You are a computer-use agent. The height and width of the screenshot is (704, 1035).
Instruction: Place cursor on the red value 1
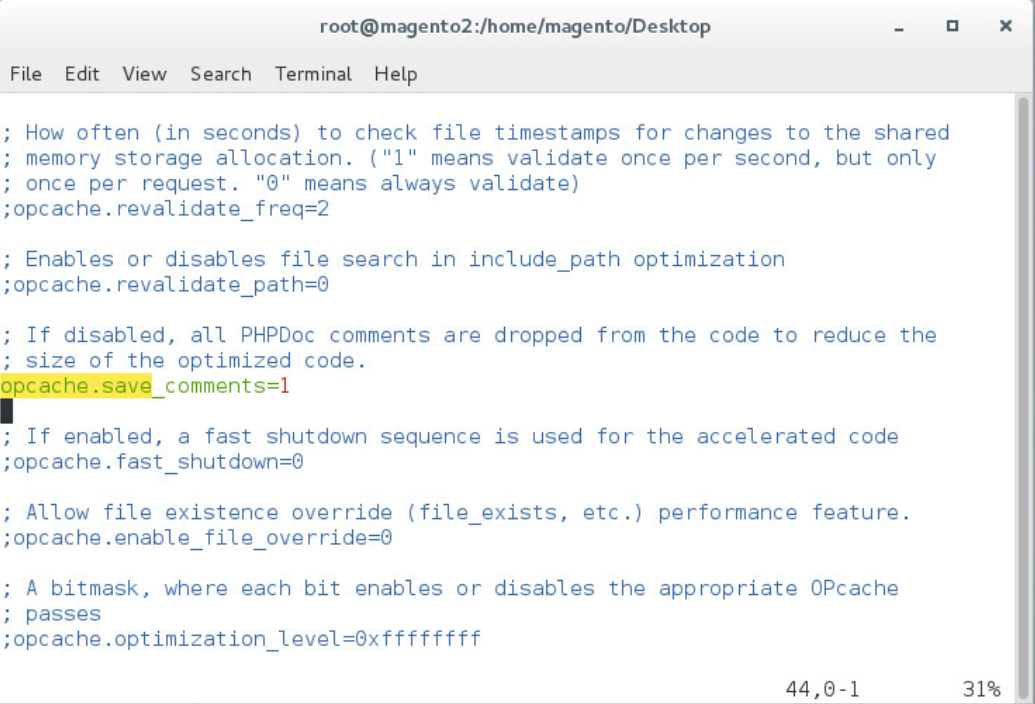coord(284,386)
